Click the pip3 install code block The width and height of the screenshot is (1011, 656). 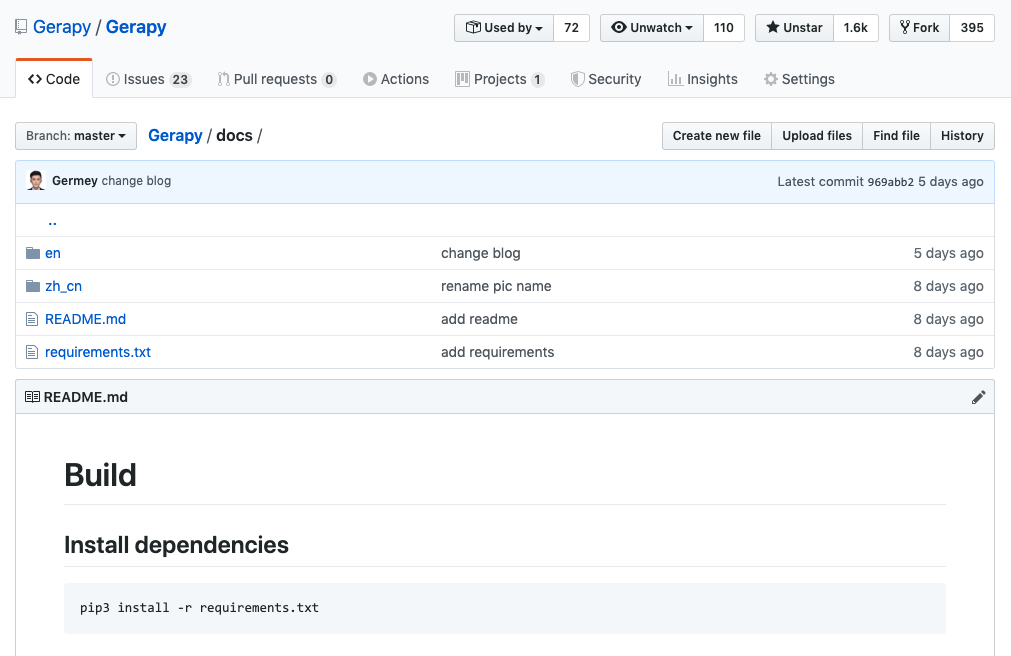tap(505, 608)
